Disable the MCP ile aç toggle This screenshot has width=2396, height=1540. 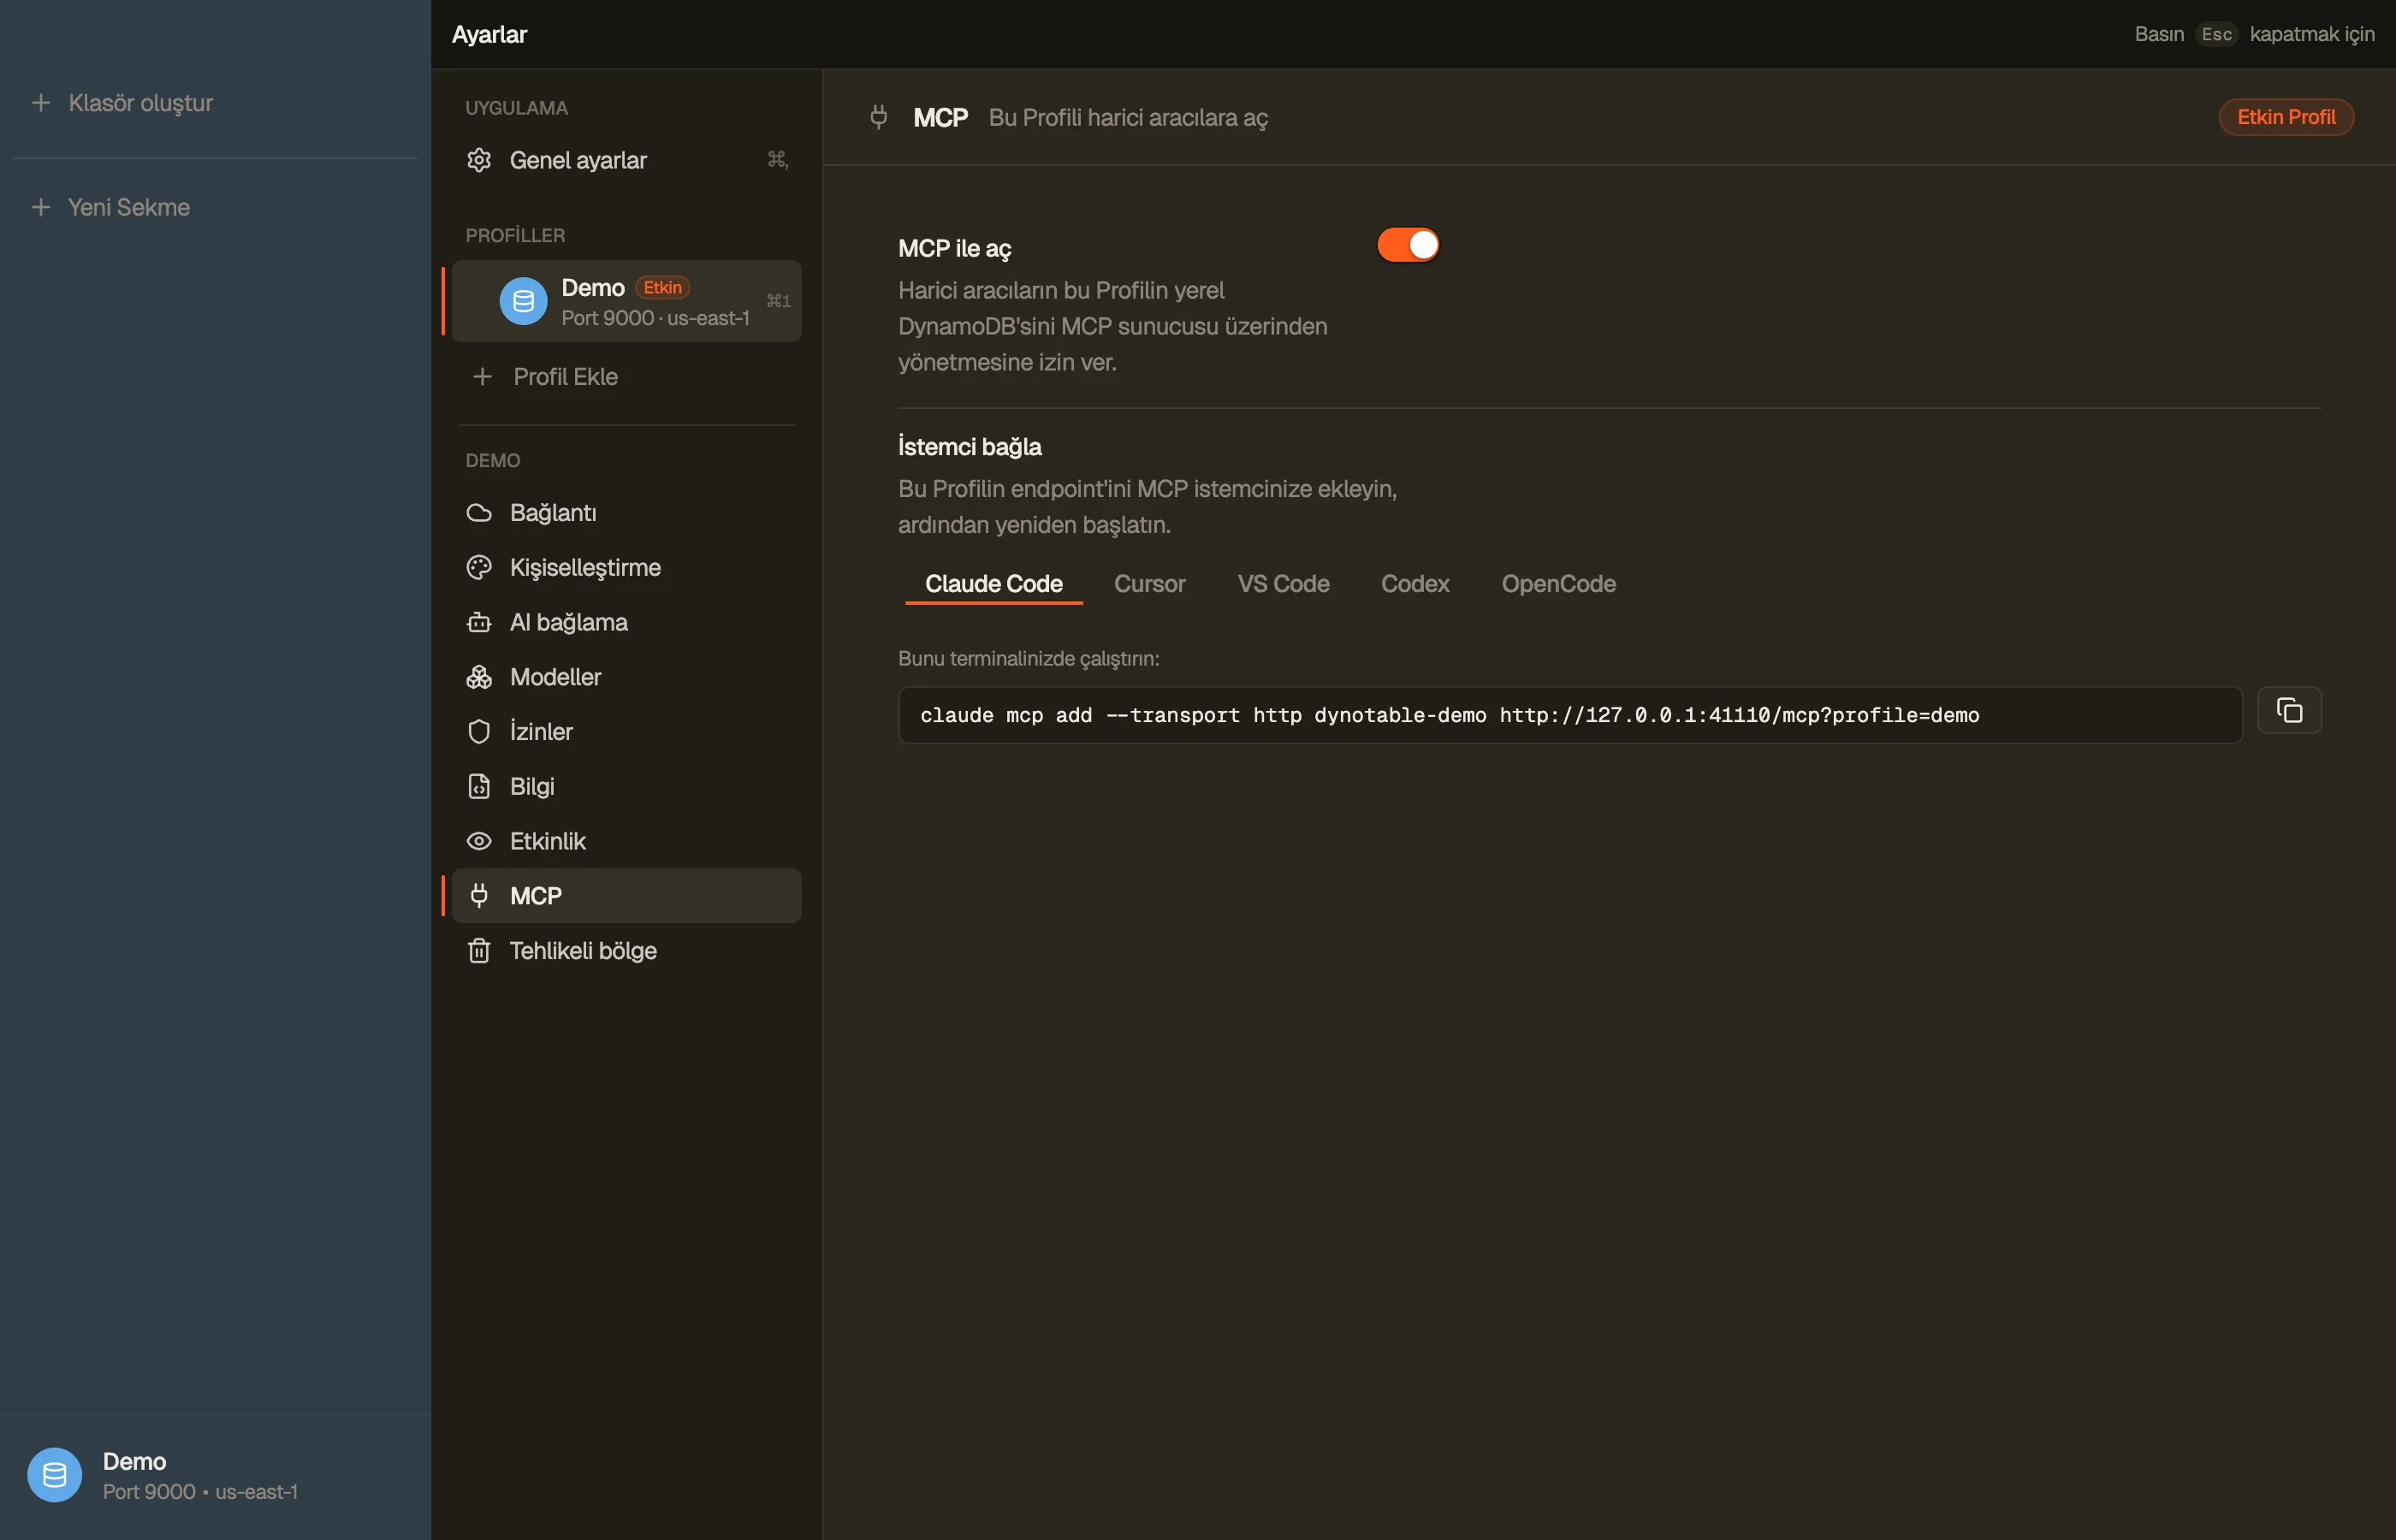(1408, 245)
